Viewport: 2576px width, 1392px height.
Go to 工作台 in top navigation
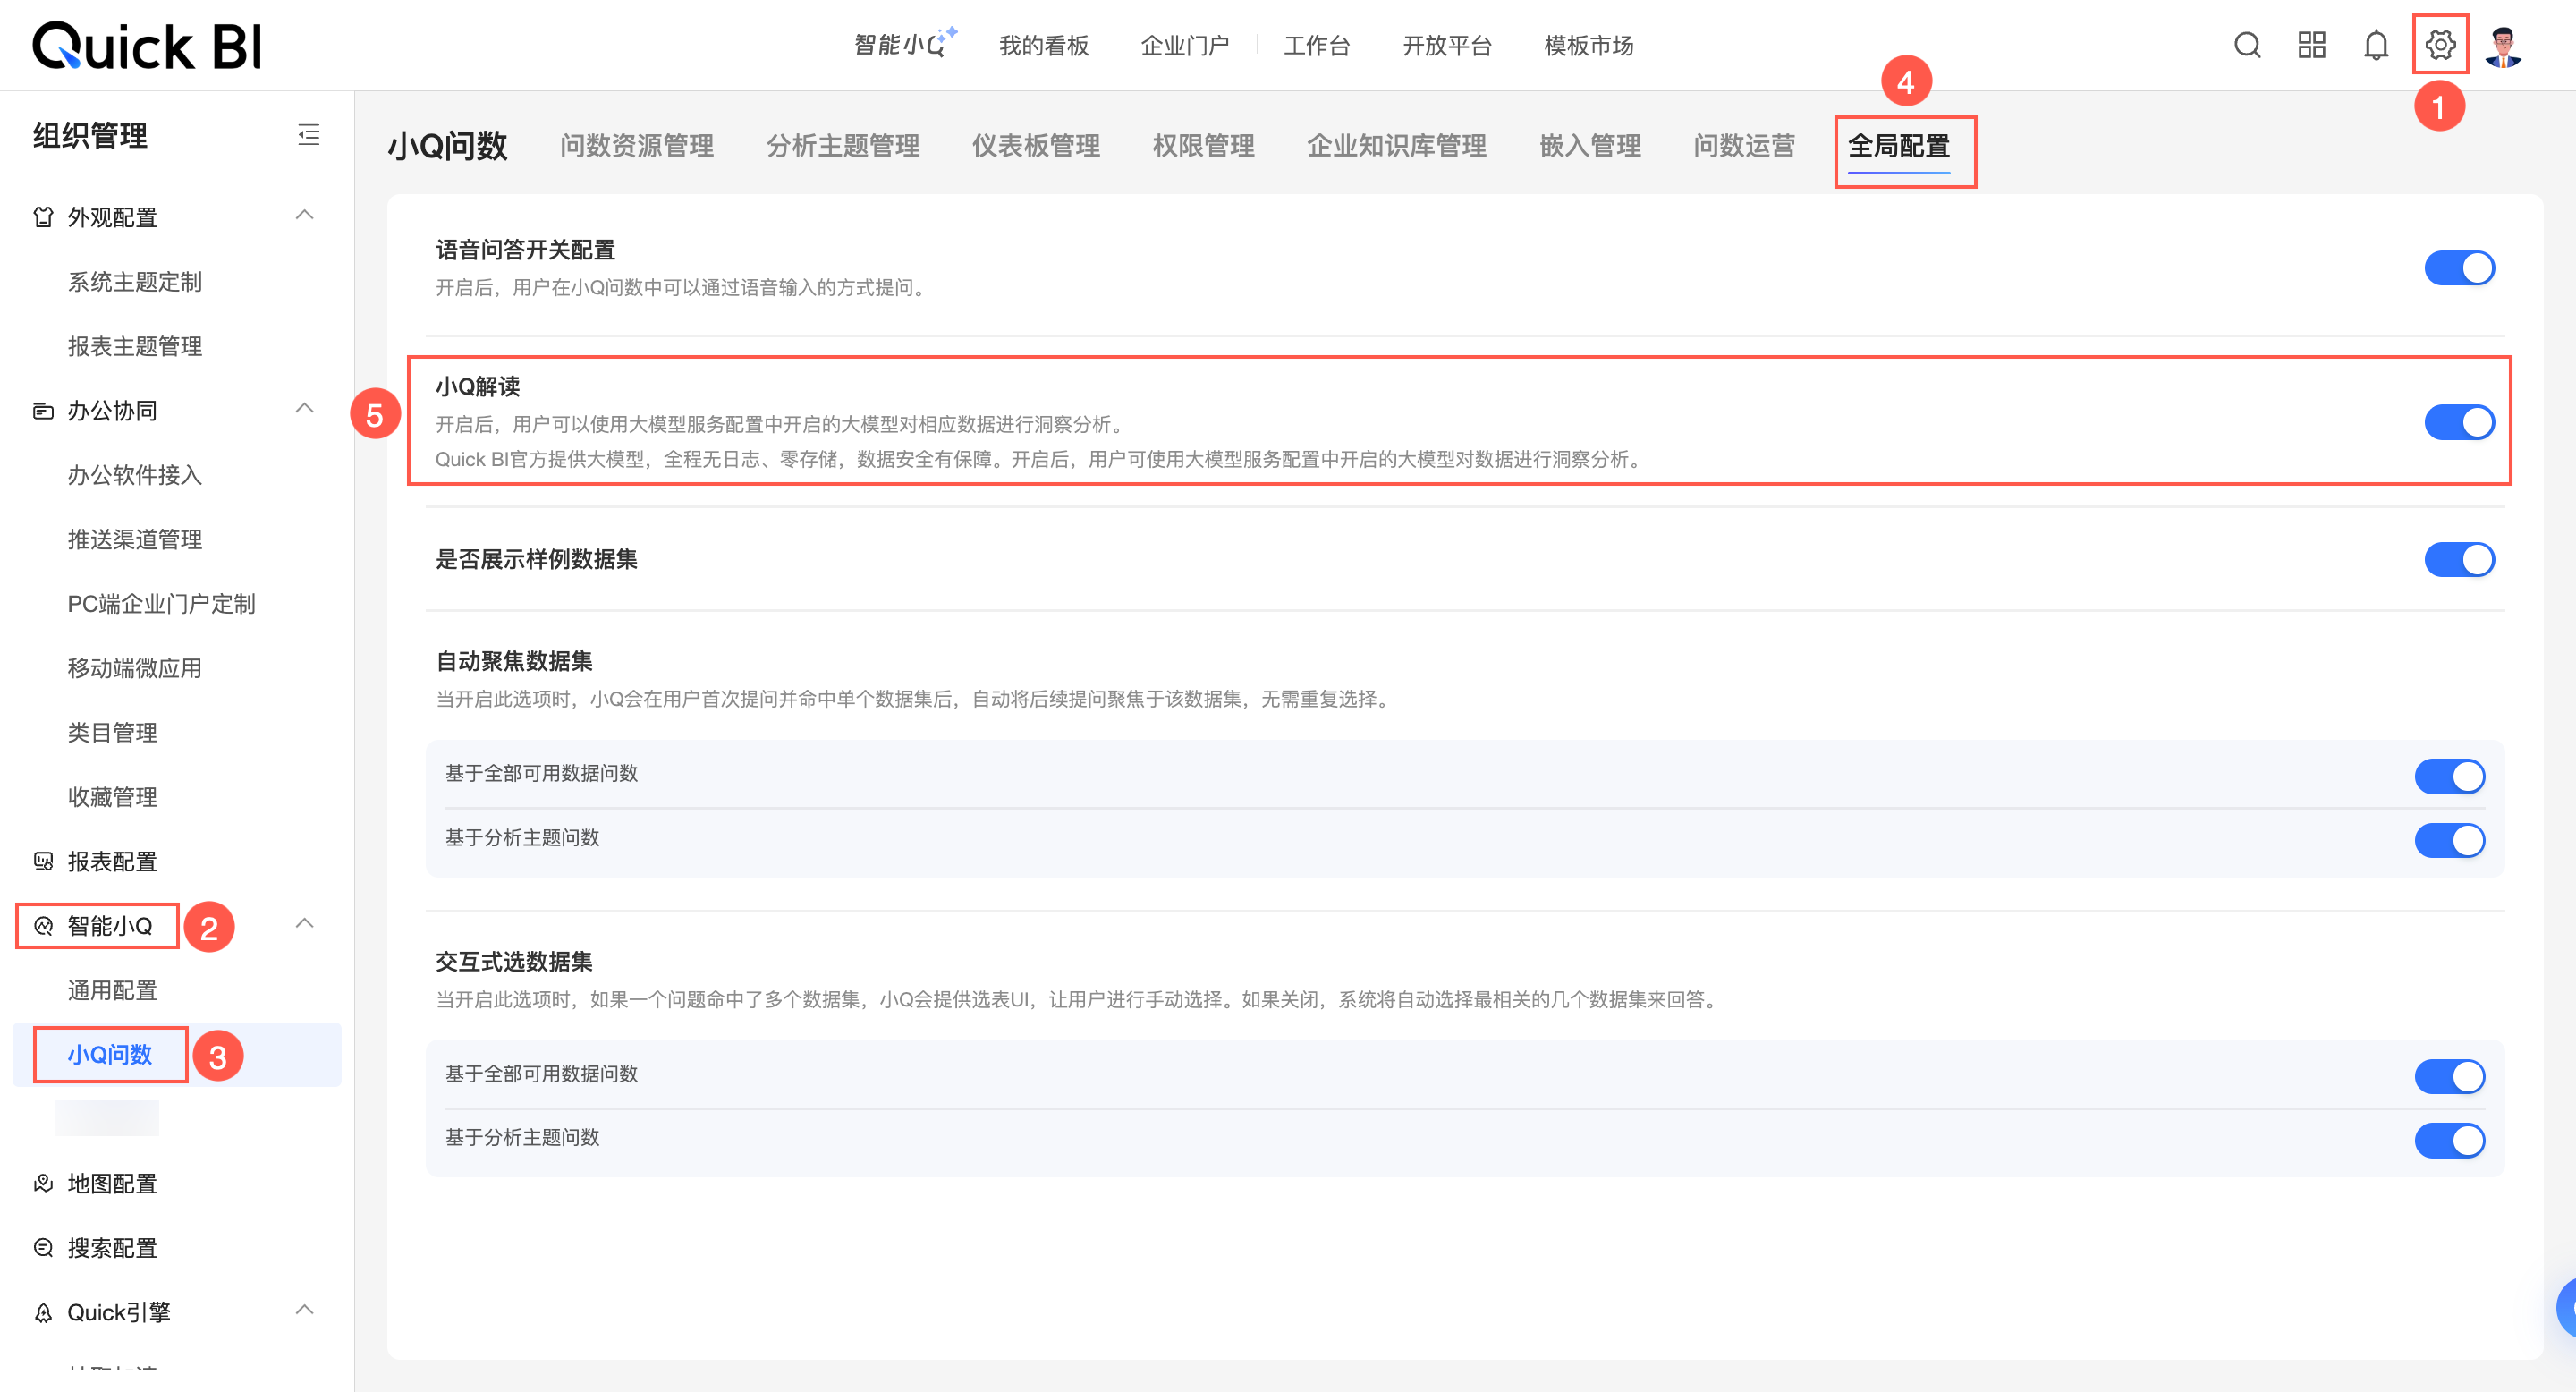1316,46
